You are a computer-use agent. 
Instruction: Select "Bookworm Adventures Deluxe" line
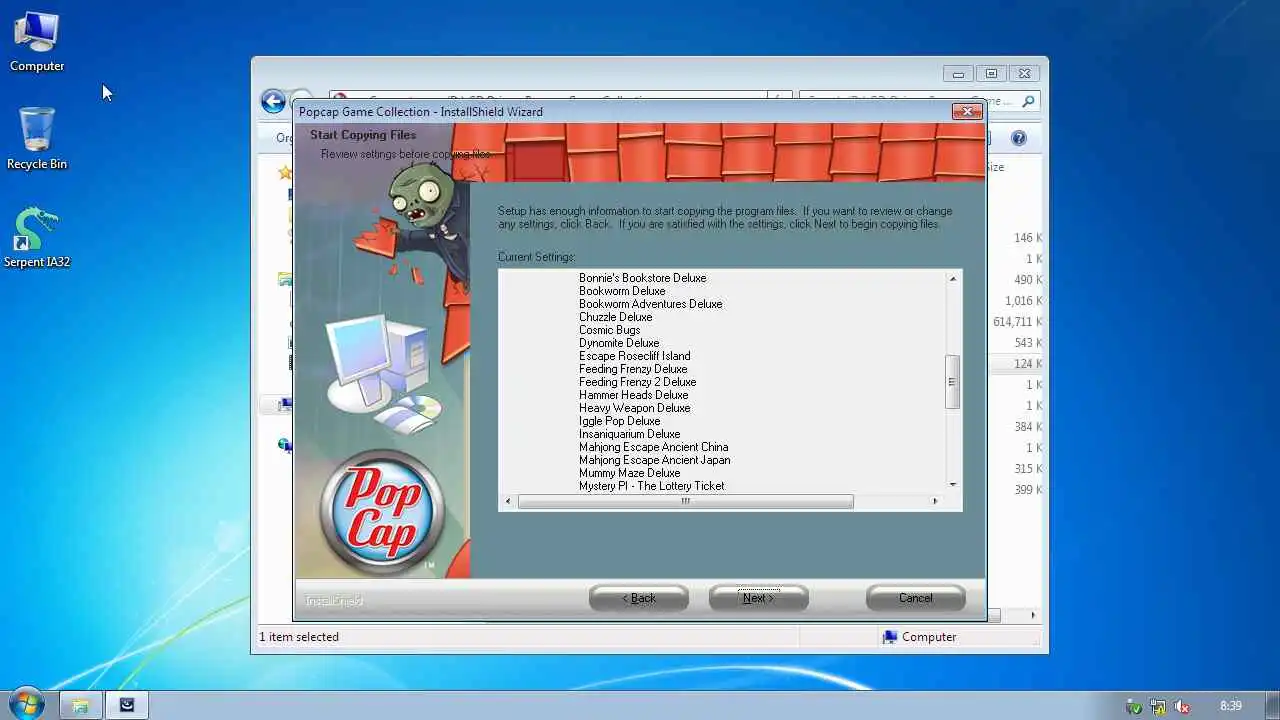click(650, 304)
